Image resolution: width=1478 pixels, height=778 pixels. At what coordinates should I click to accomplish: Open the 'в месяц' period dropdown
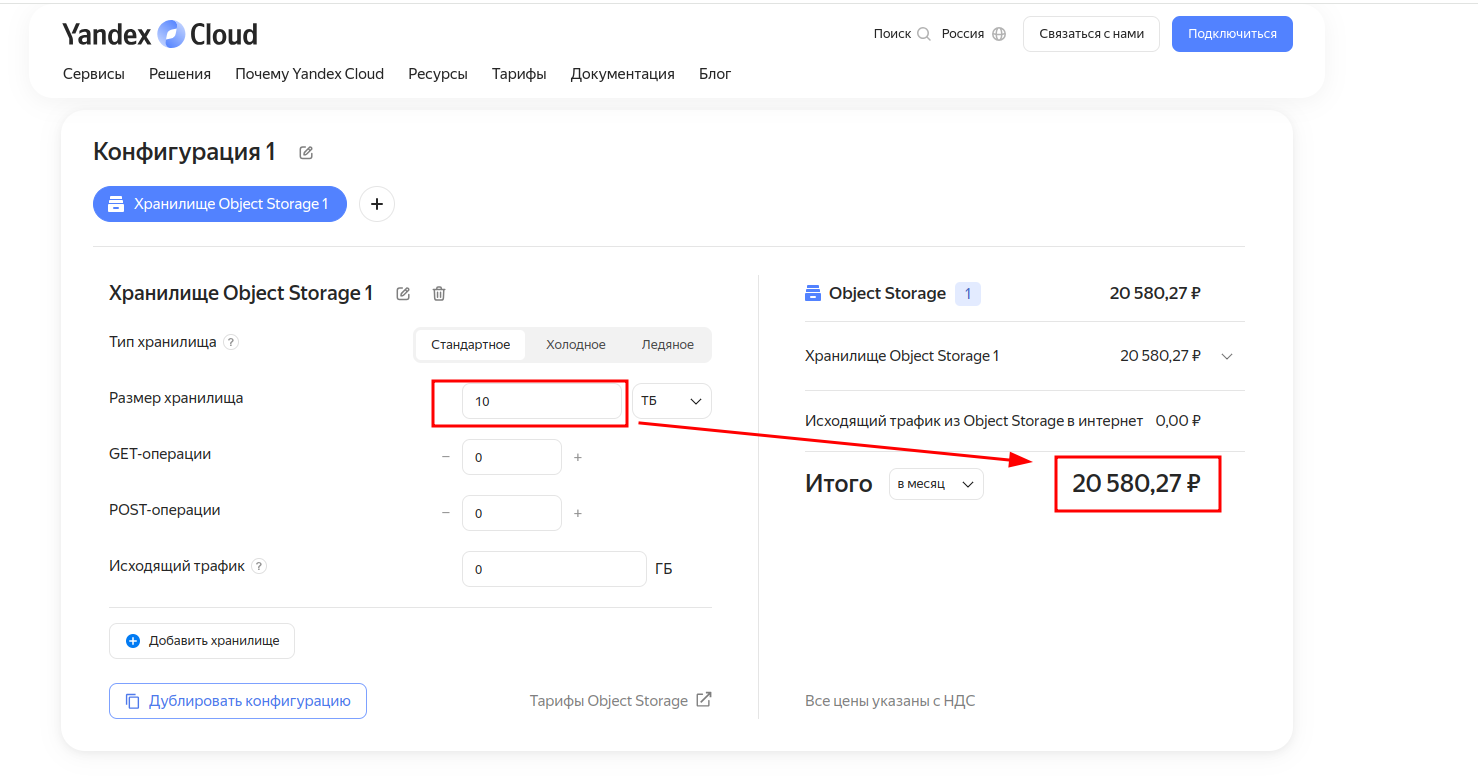pos(936,484)
